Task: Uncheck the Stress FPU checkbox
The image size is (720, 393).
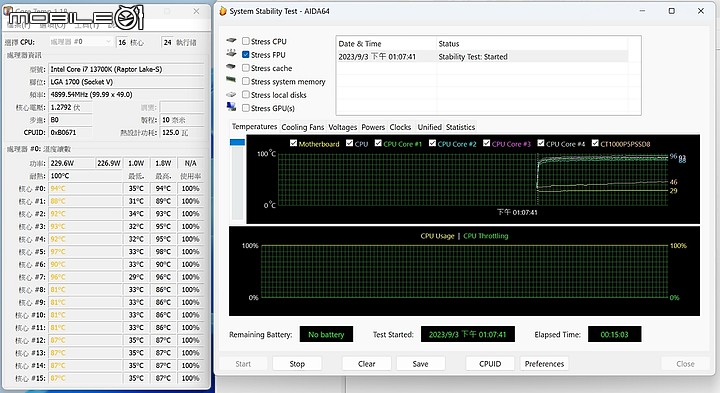Action: pos(246,55)
